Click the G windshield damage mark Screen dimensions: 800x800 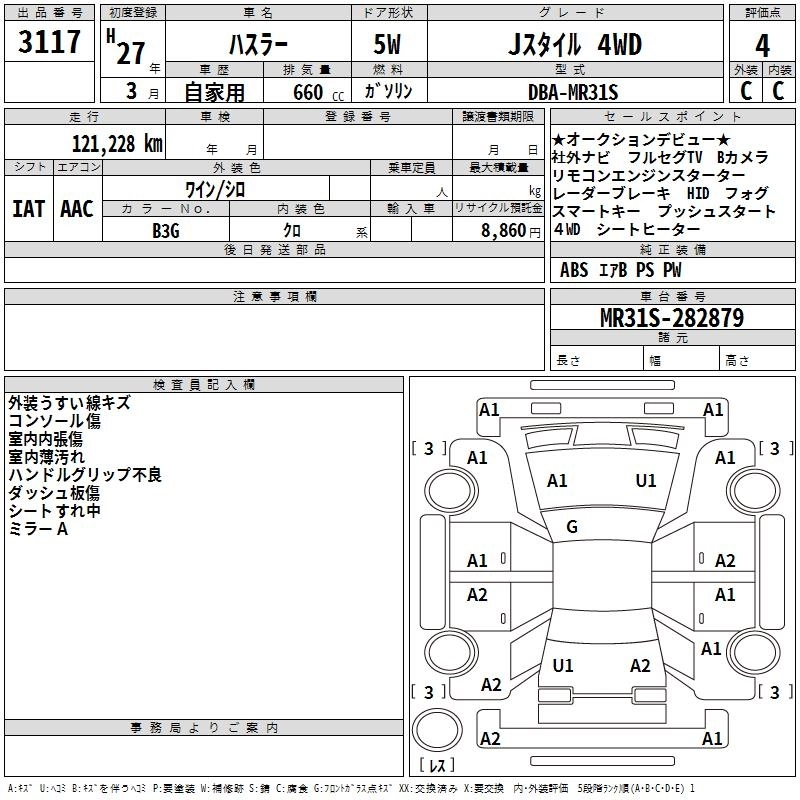572,527
